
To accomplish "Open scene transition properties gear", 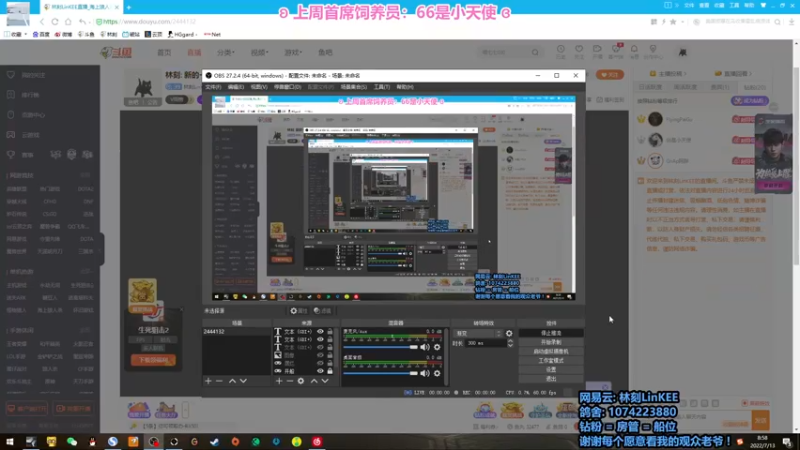I will point(509,333).
